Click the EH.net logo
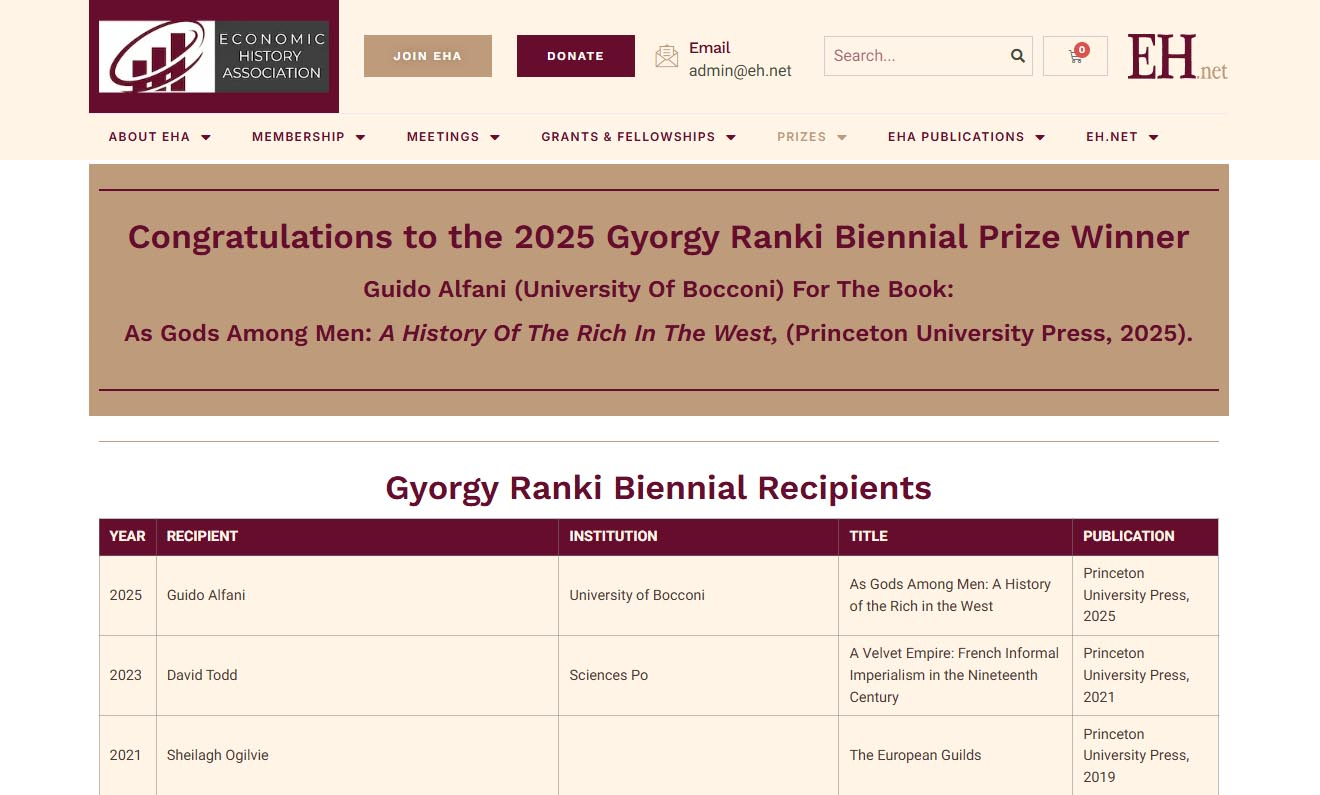Image resolution: width=1320 pixels, height=795 pixels. [x=1177, y=57]
